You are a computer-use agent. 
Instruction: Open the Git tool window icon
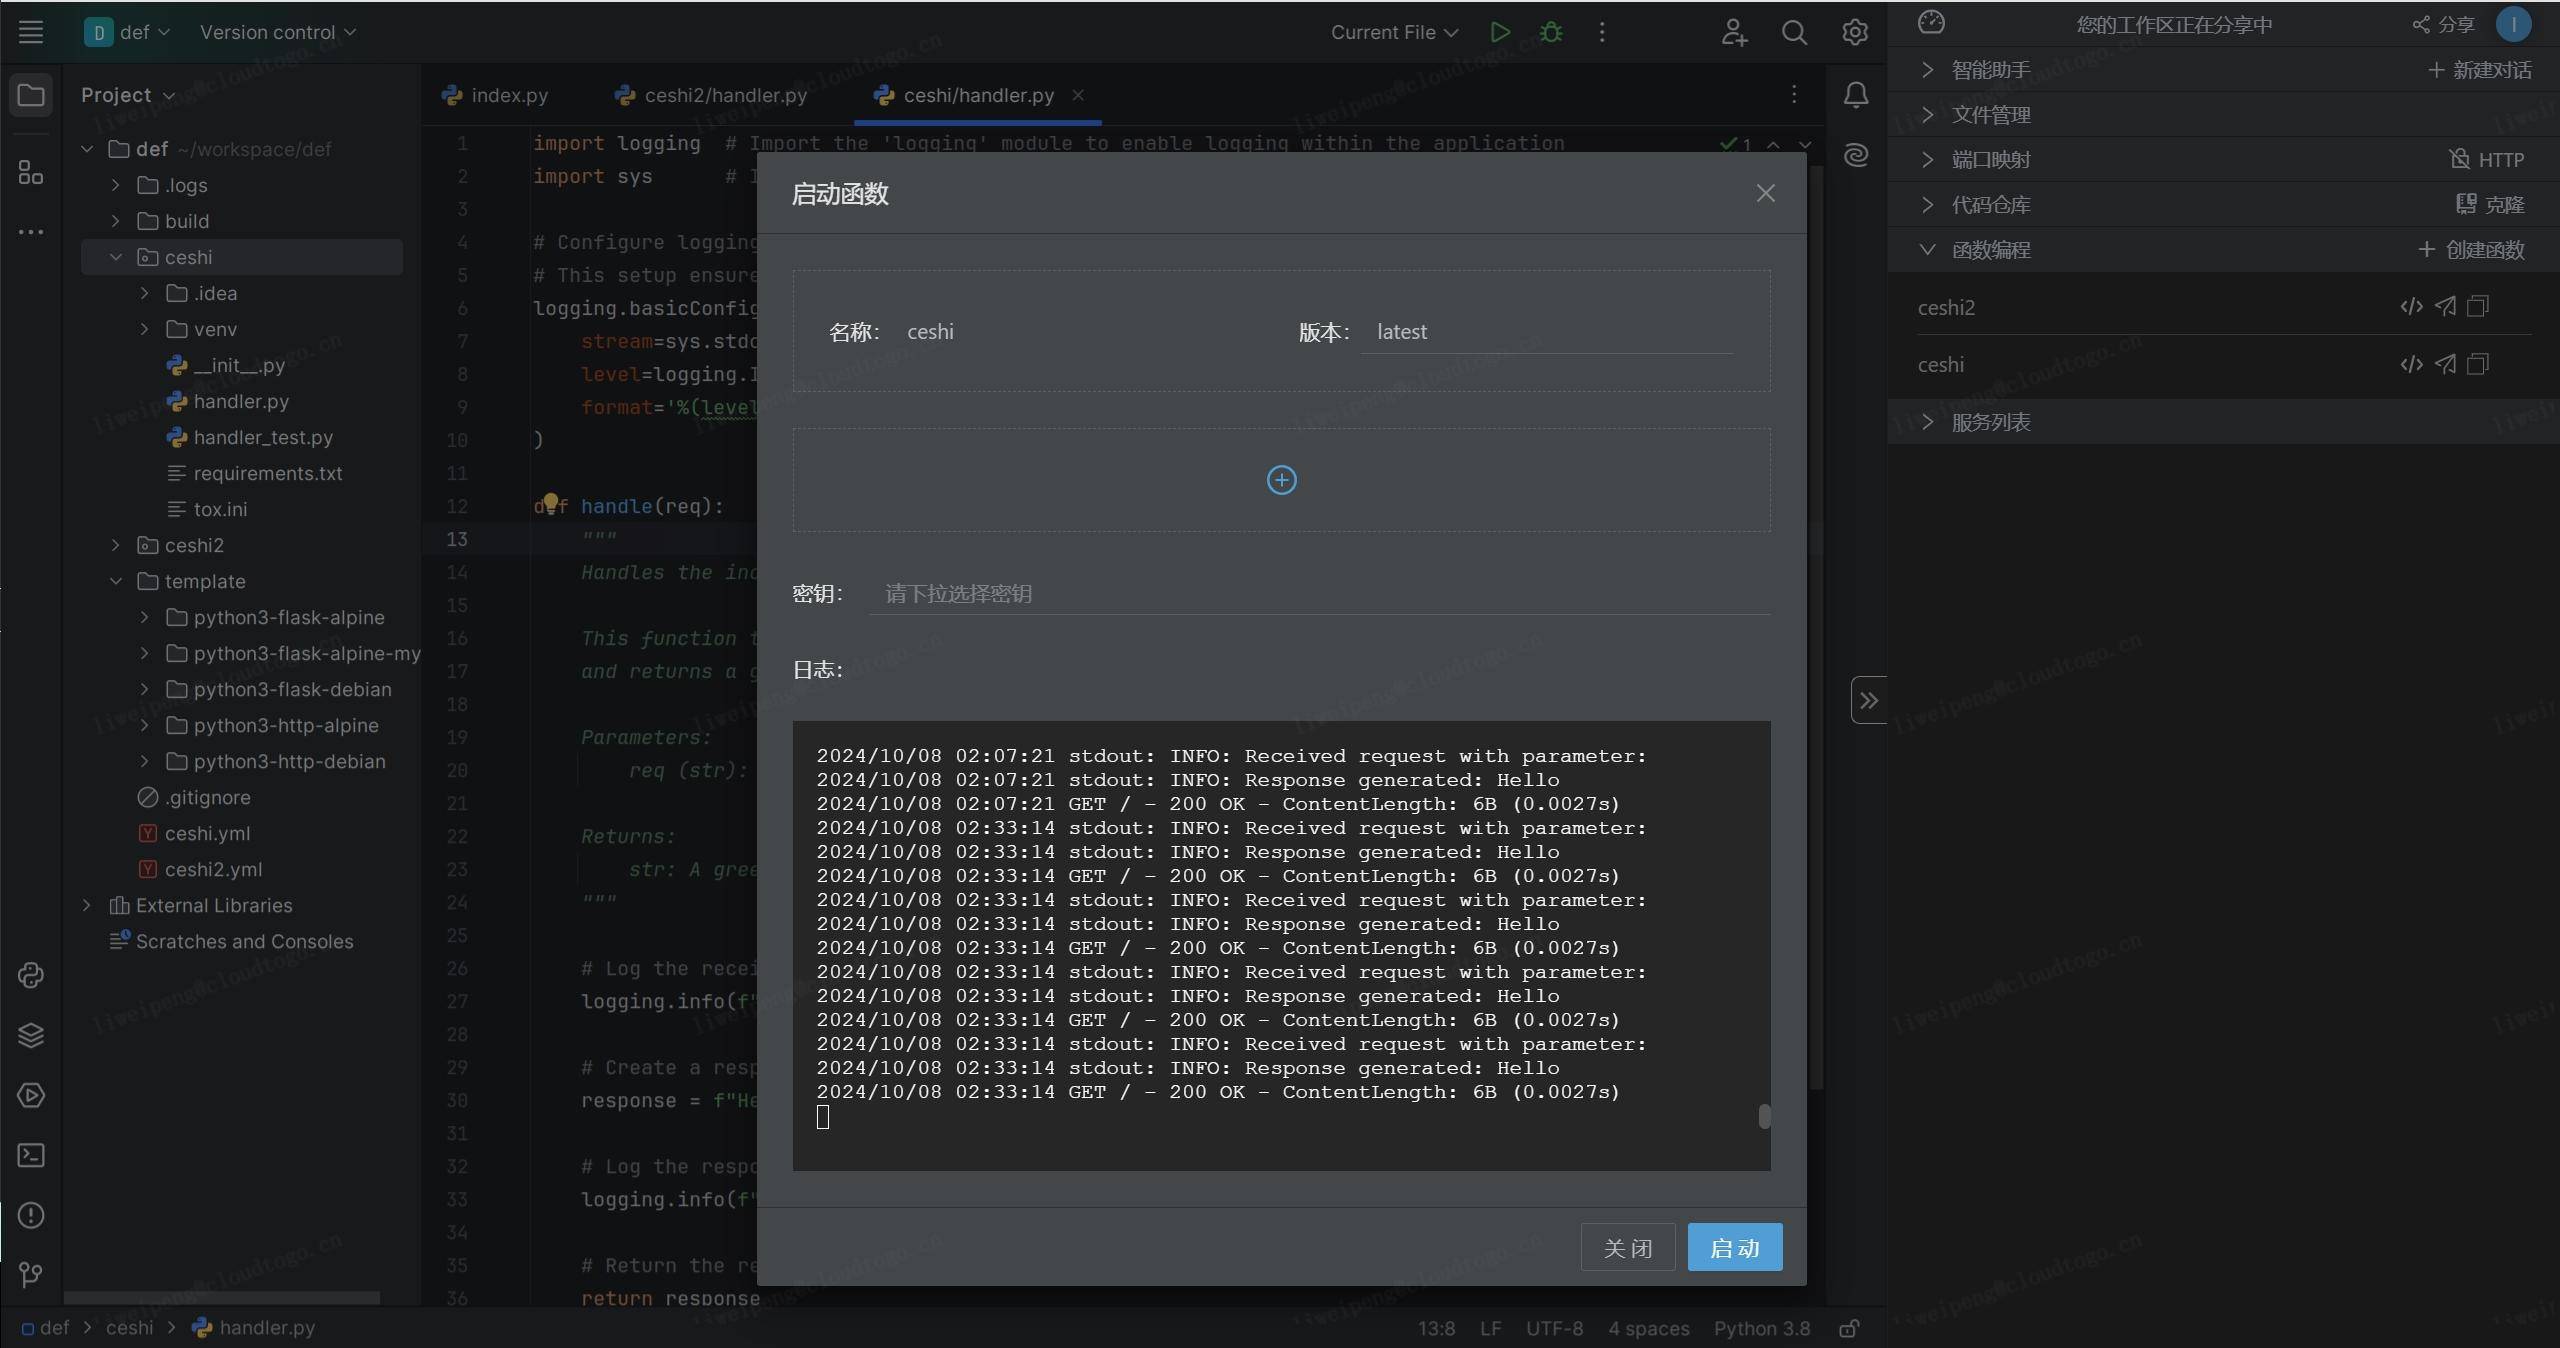pyautogui.click(x=31, y=1275)
